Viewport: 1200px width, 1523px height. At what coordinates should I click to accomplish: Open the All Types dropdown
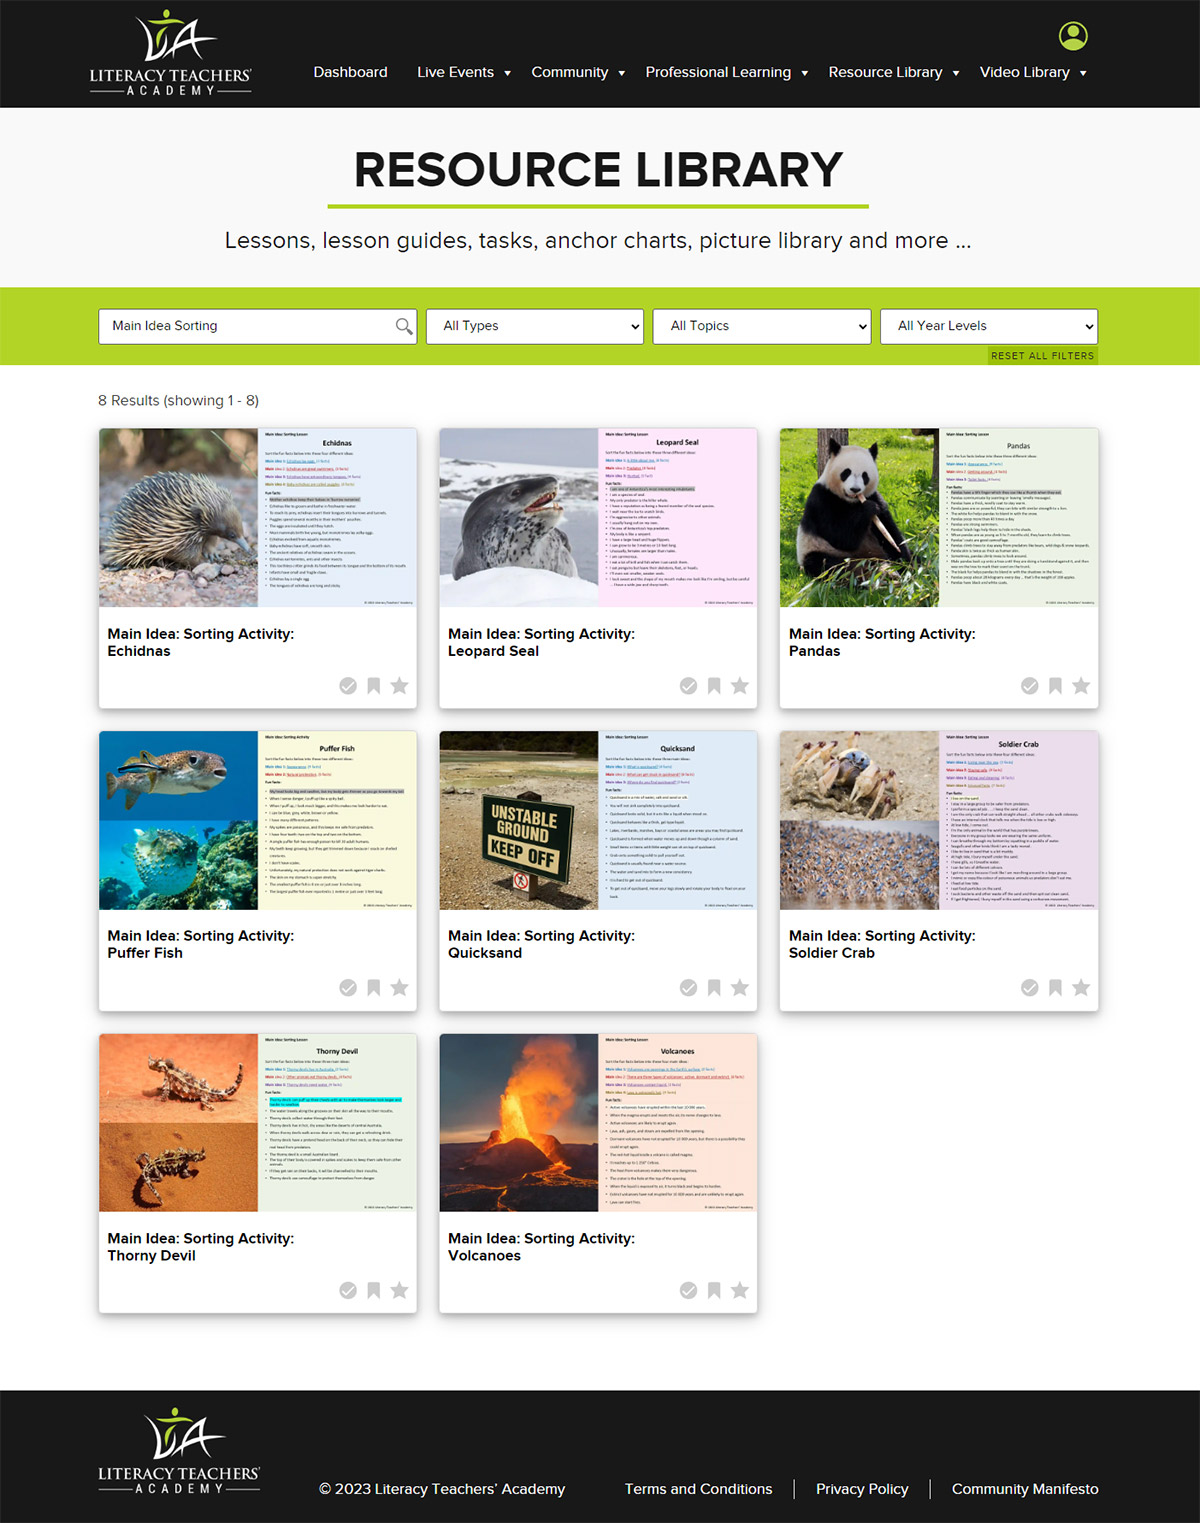point(534,326)
